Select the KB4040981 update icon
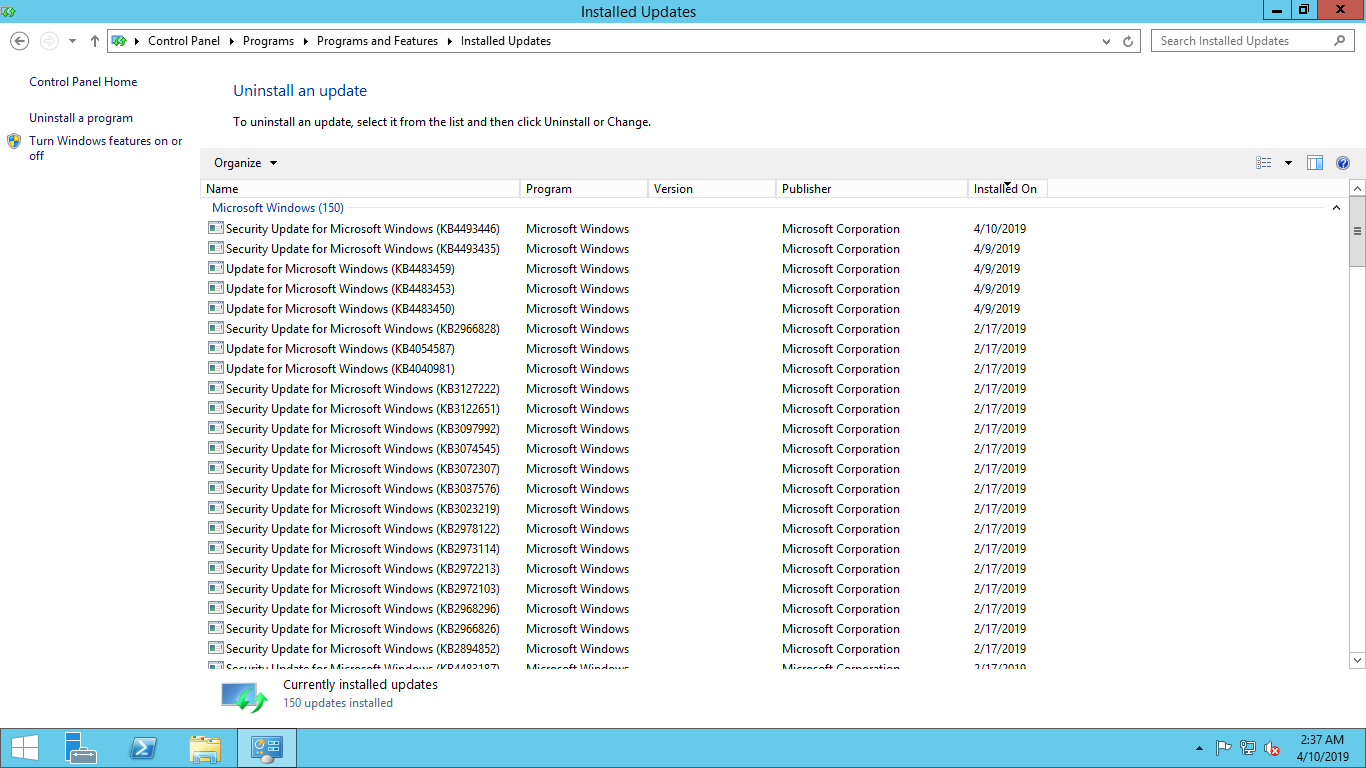1366x768 pixels. coord(215,368)
